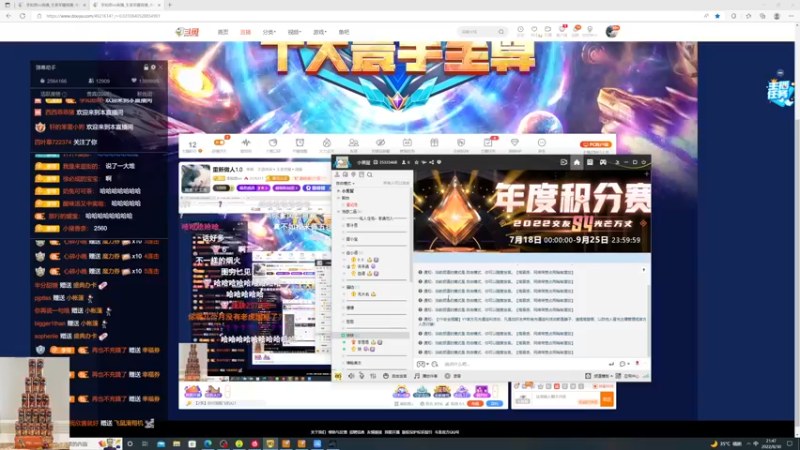The image size is (800, 450).
Task: Click the star favorite icon in YY channel header
Action: pyautogui.click(x=416, y=162)
